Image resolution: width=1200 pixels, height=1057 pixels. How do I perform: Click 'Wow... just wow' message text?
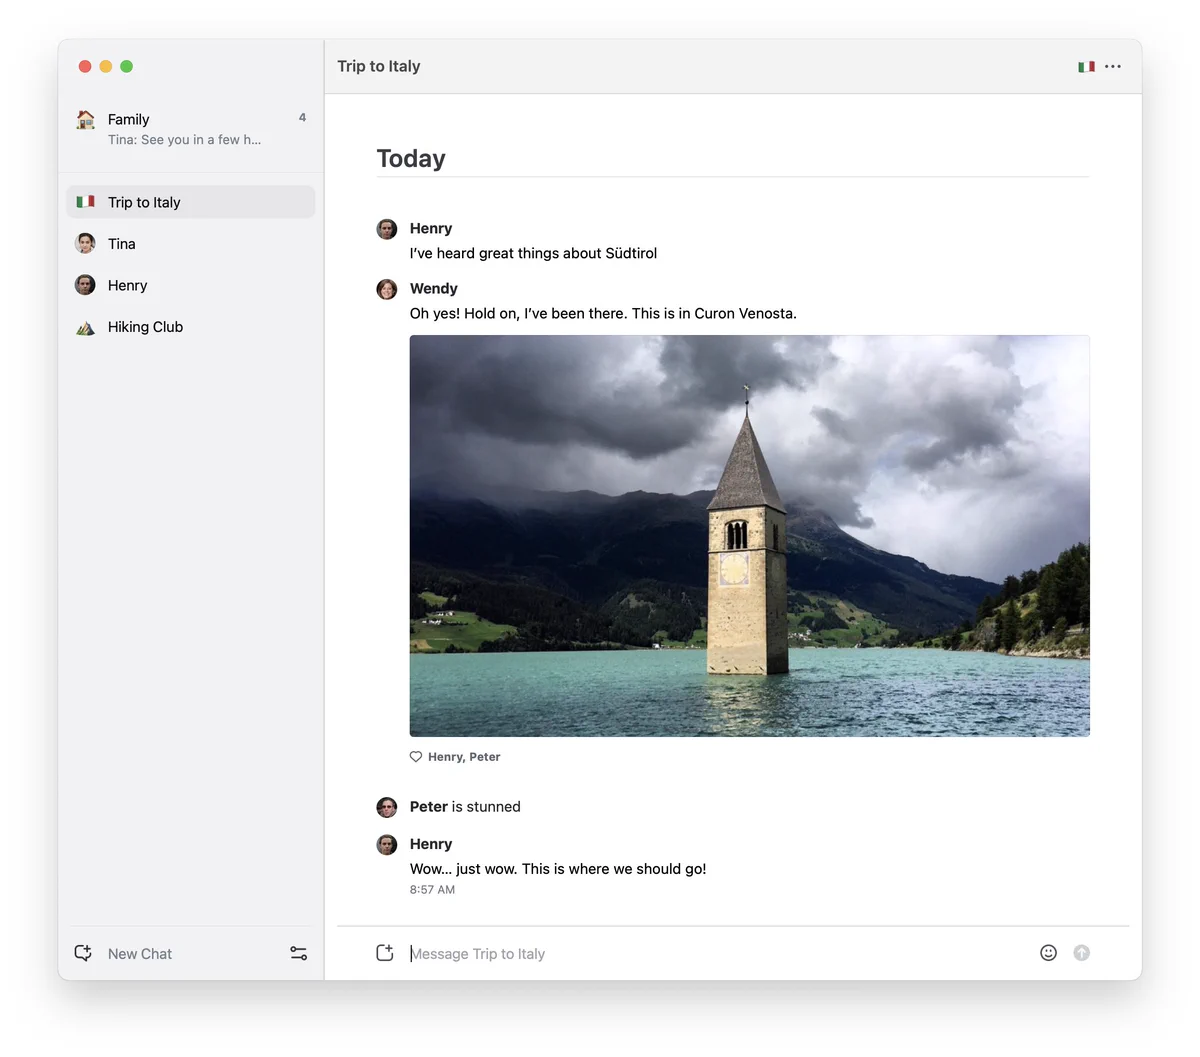pos(558,869)
